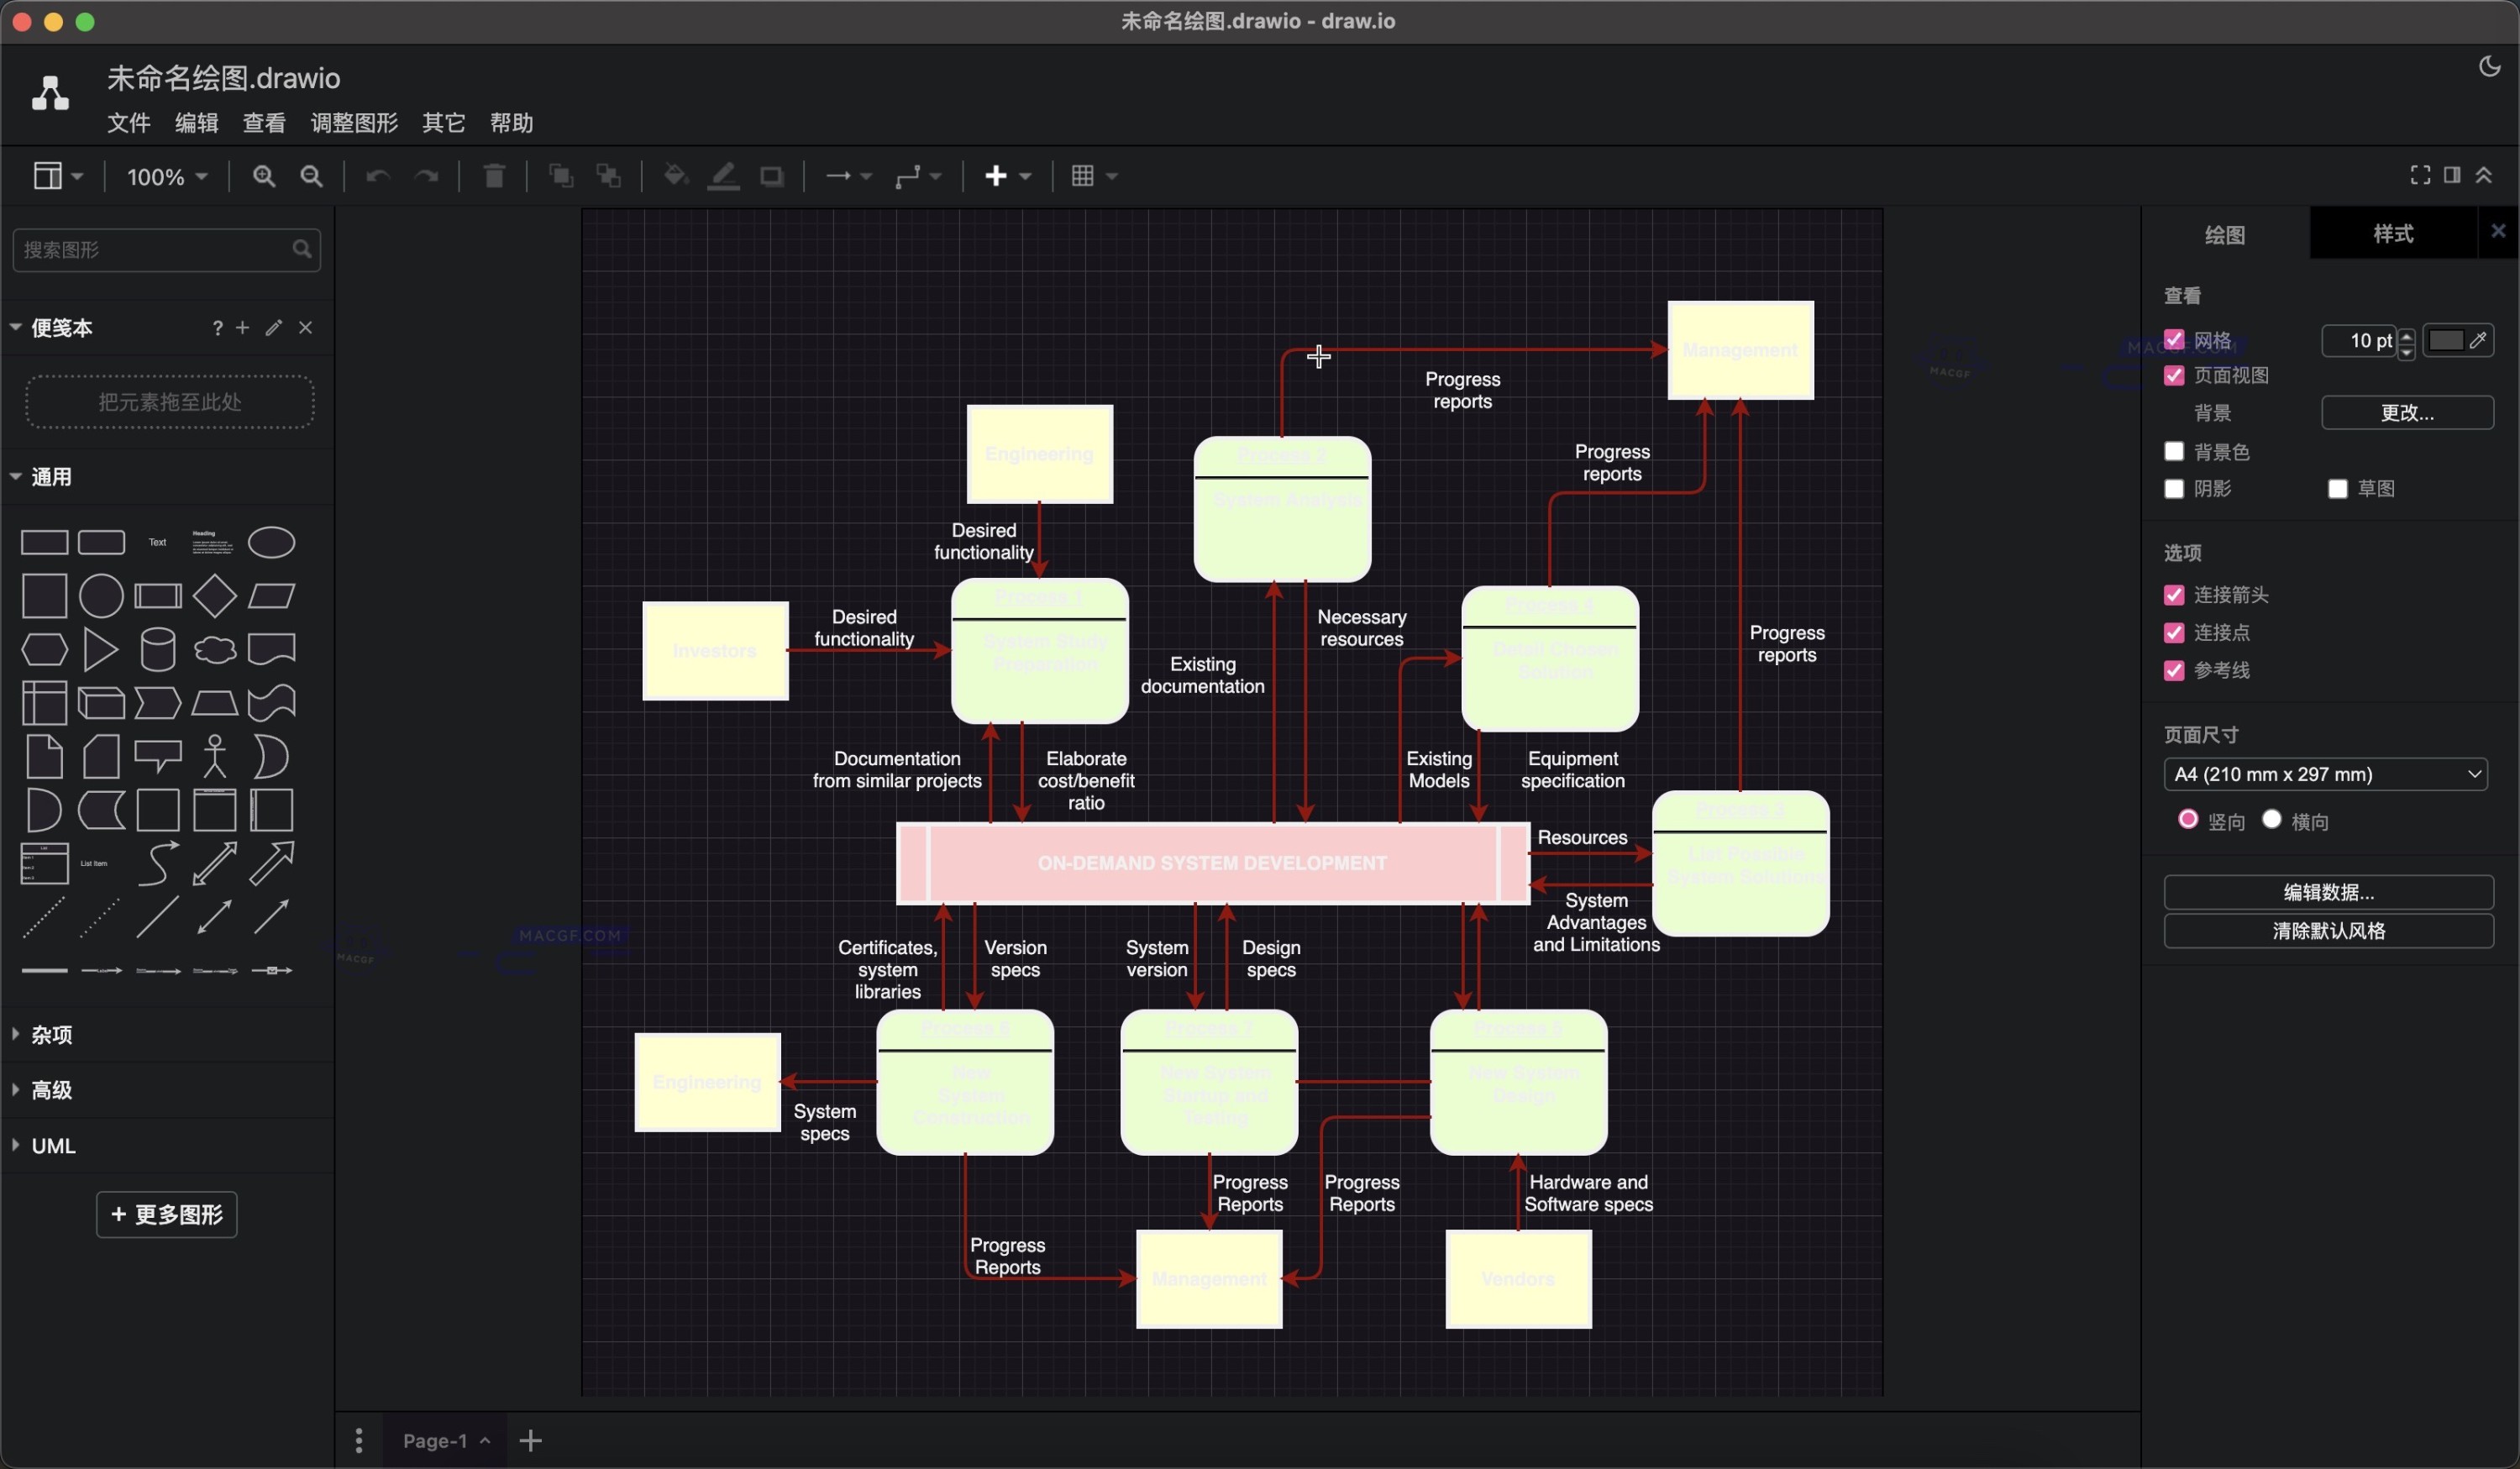Screen dimensions: 2520x1469
Task: Open the 100% zoom level dropdown
Action: coord(166,176)
